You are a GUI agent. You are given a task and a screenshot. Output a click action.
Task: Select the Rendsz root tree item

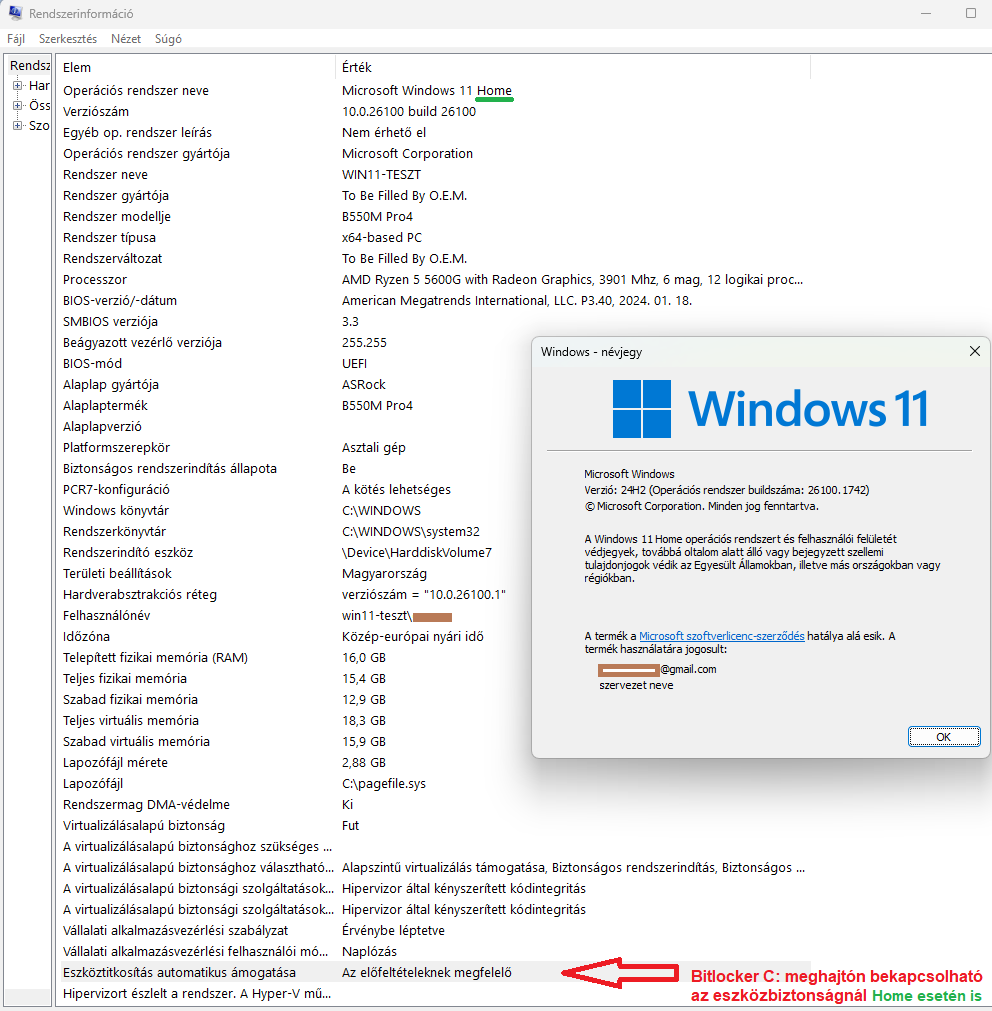[30, 65]
